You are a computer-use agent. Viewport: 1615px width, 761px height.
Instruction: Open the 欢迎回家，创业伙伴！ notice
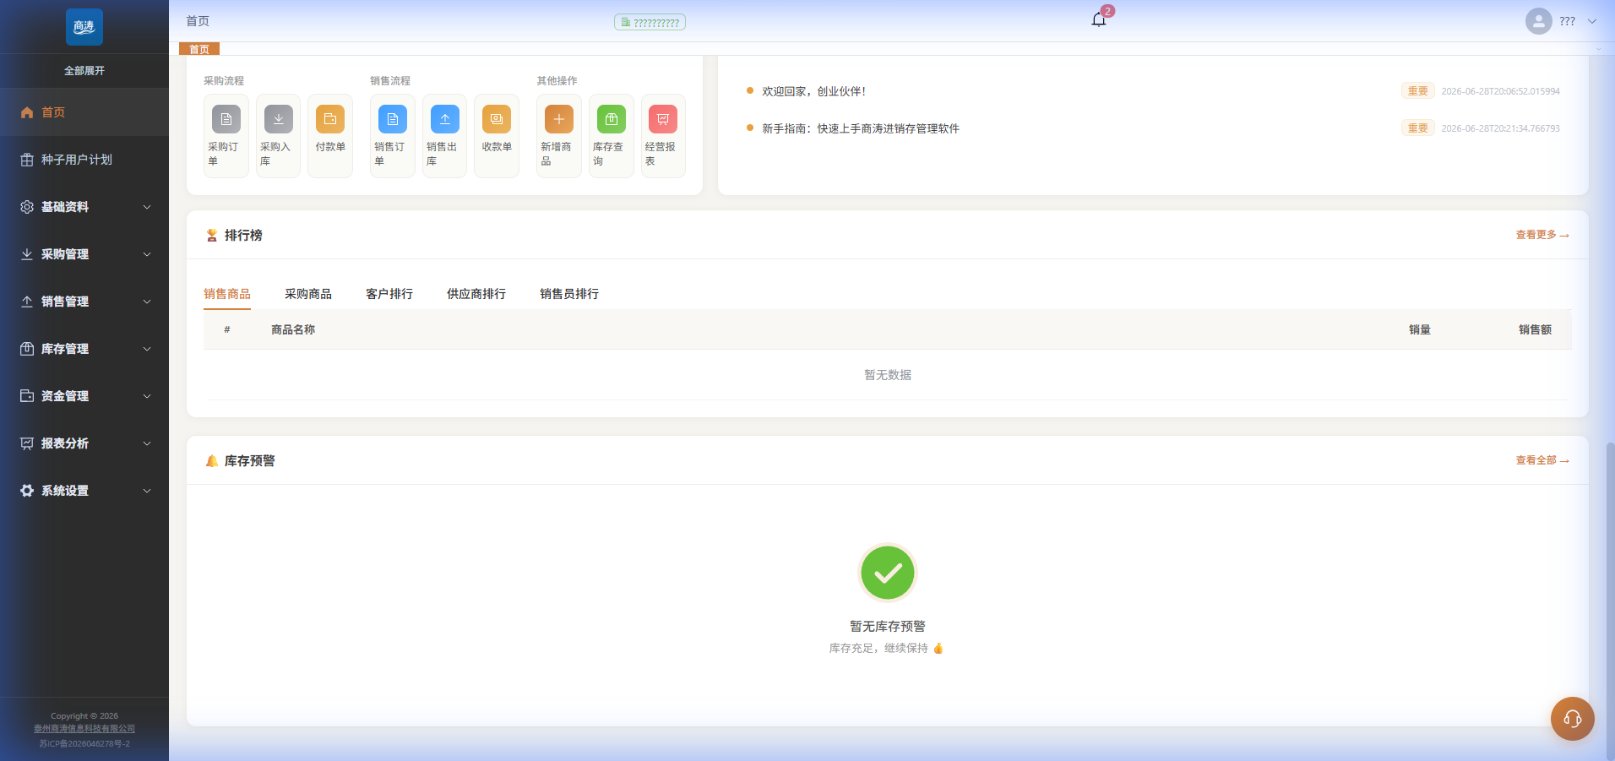[814, 91]
